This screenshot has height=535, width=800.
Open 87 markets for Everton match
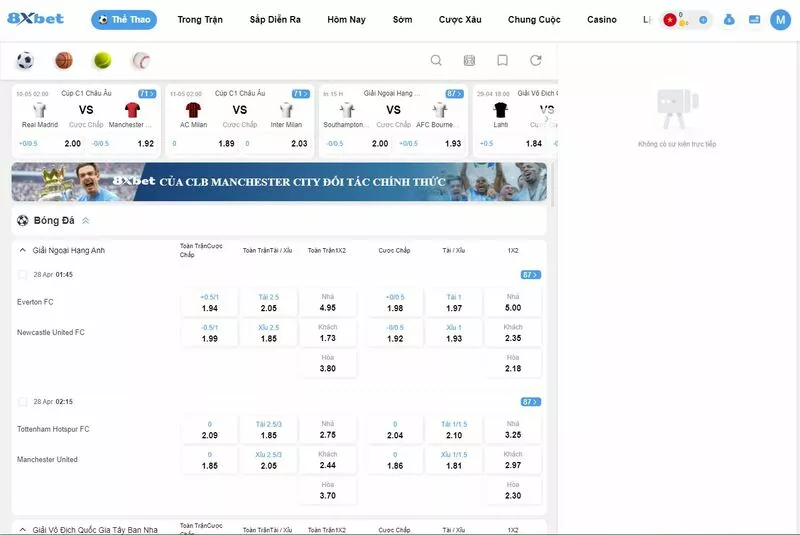tap(531, 275)
